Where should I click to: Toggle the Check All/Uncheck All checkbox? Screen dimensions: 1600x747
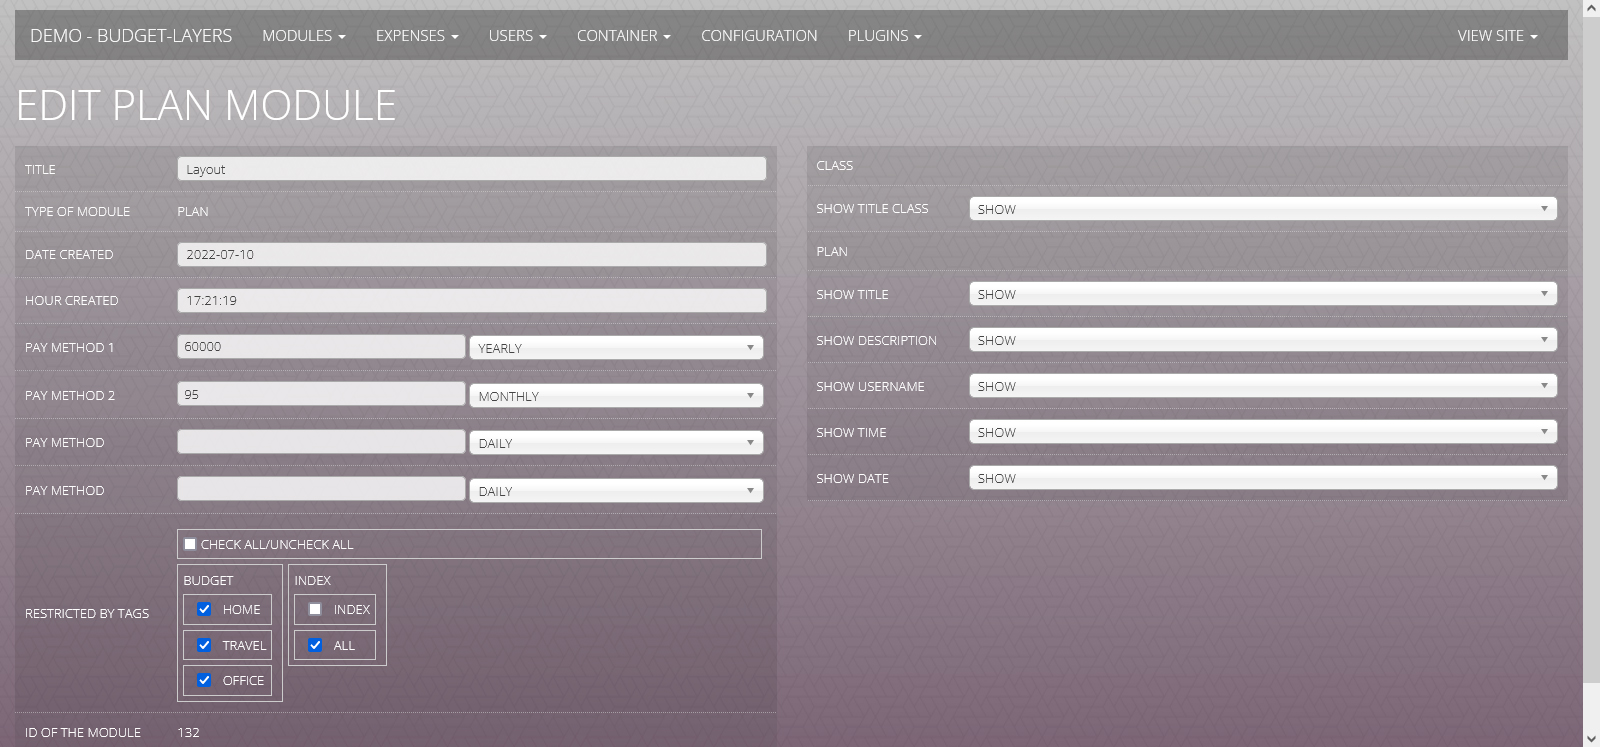click(x=190, y=545)
